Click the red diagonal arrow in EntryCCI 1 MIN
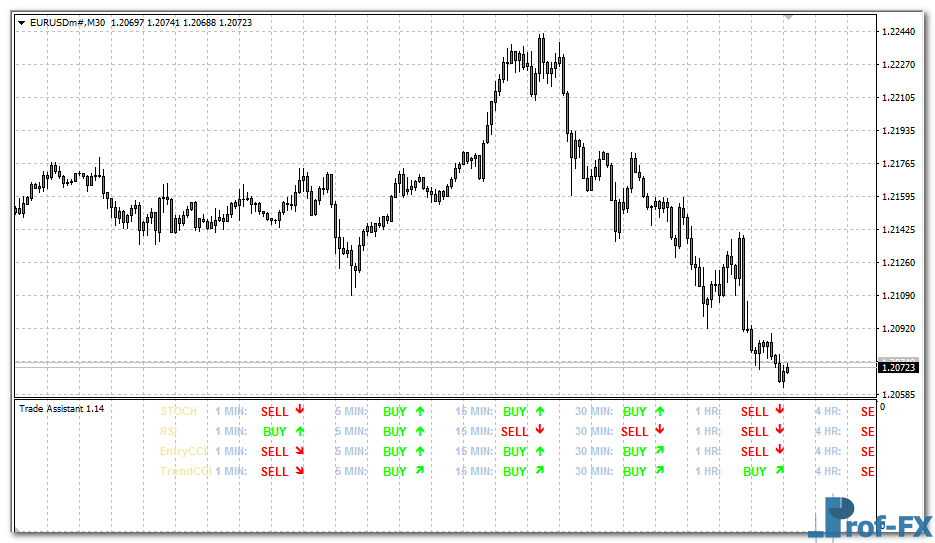Screen dimensions: 935x543 (299, 450)
